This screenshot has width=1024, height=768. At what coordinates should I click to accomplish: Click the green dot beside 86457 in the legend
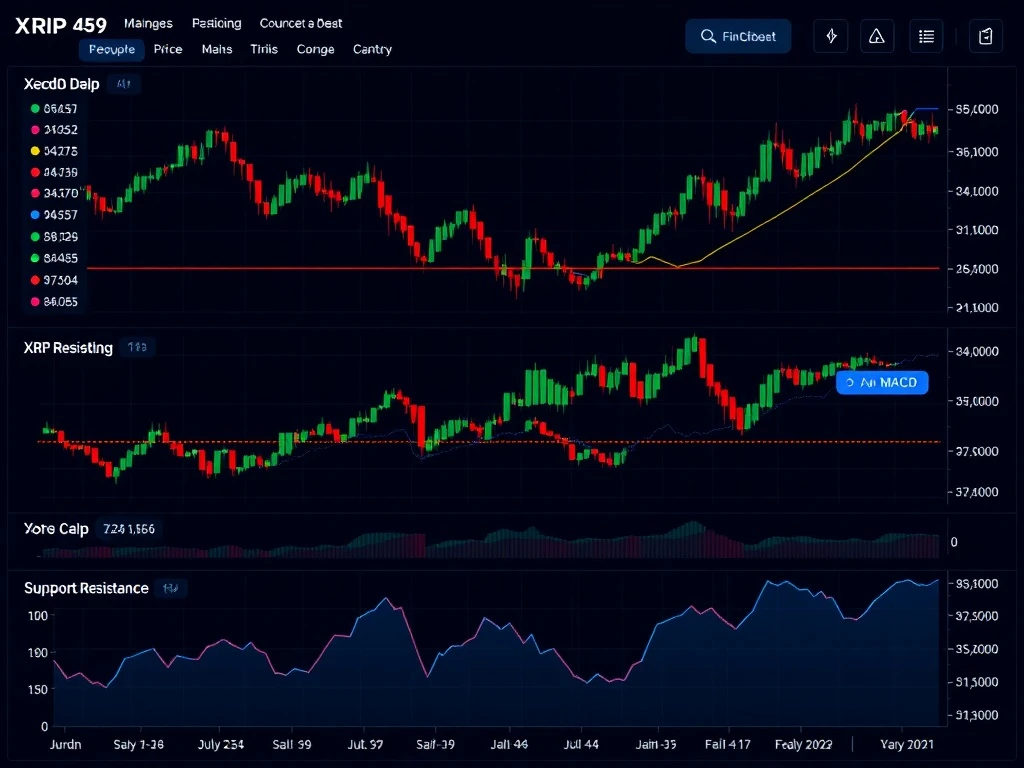click(x=35, y=108)
